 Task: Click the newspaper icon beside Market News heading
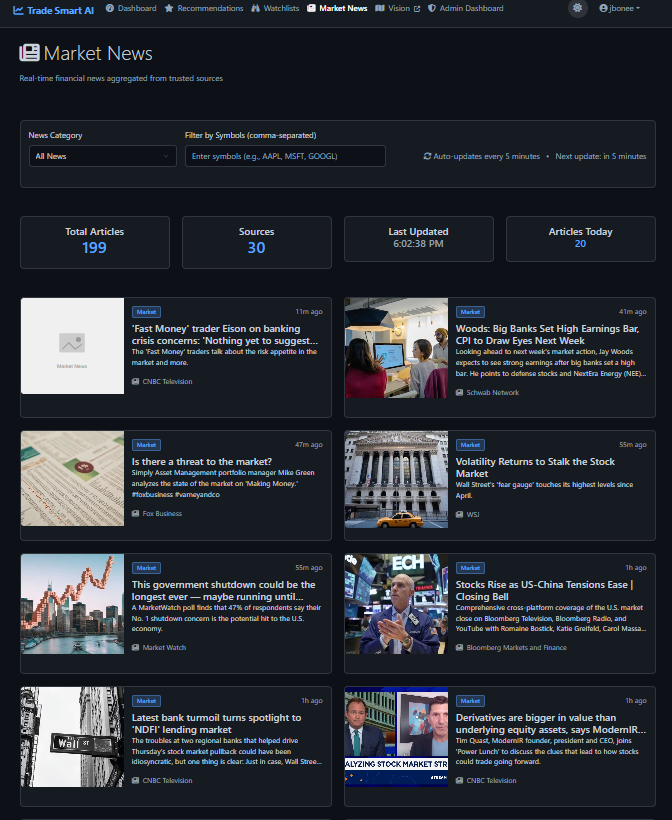[30, 53]
